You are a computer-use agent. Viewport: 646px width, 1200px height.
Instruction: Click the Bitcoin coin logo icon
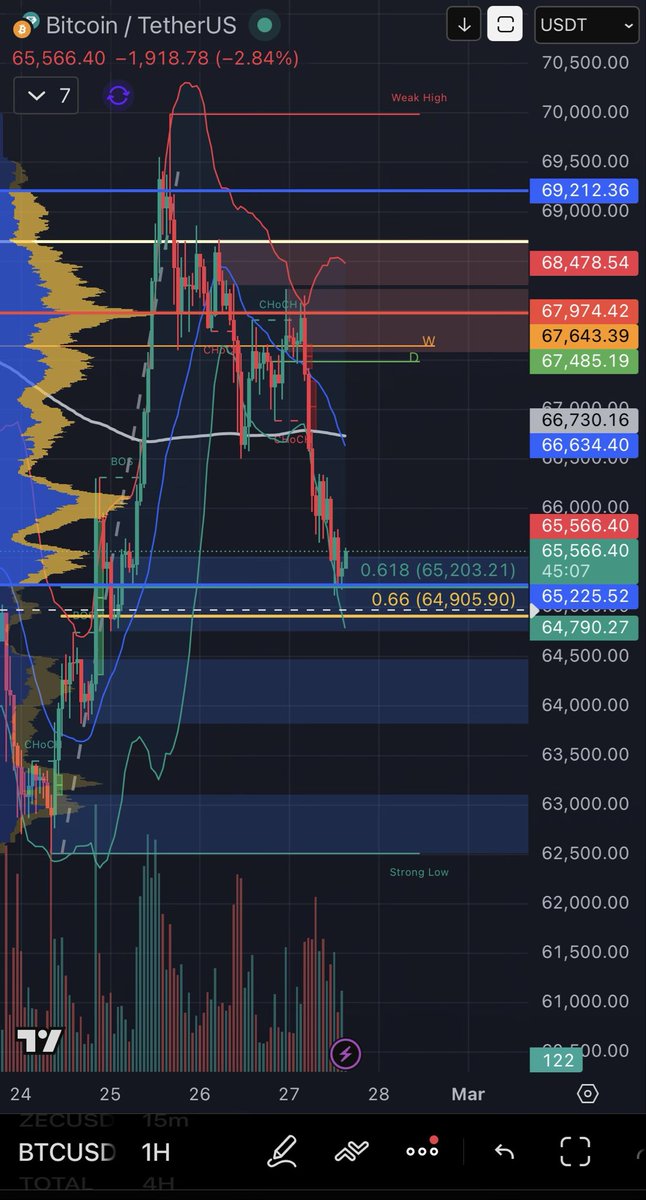coord(26,23)
